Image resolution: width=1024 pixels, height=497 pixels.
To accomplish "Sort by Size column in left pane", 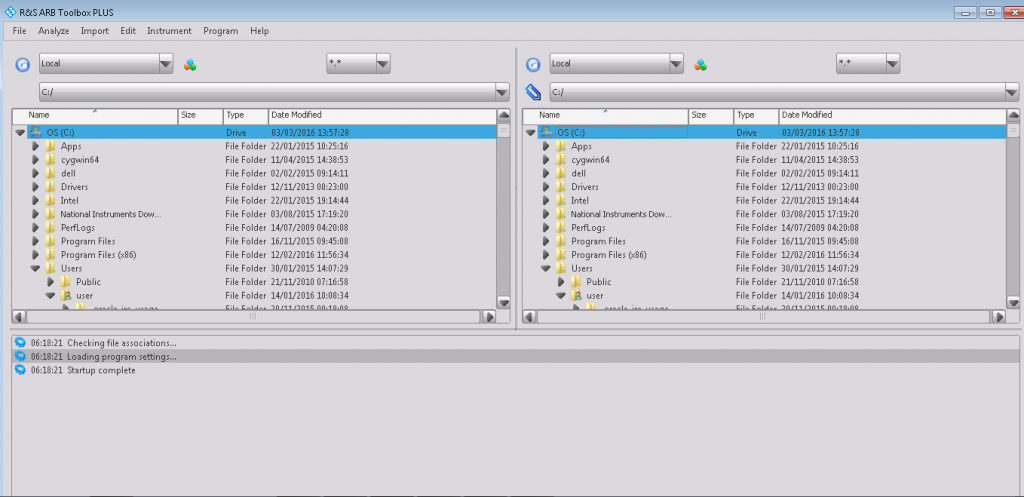I will pos(200,116).
